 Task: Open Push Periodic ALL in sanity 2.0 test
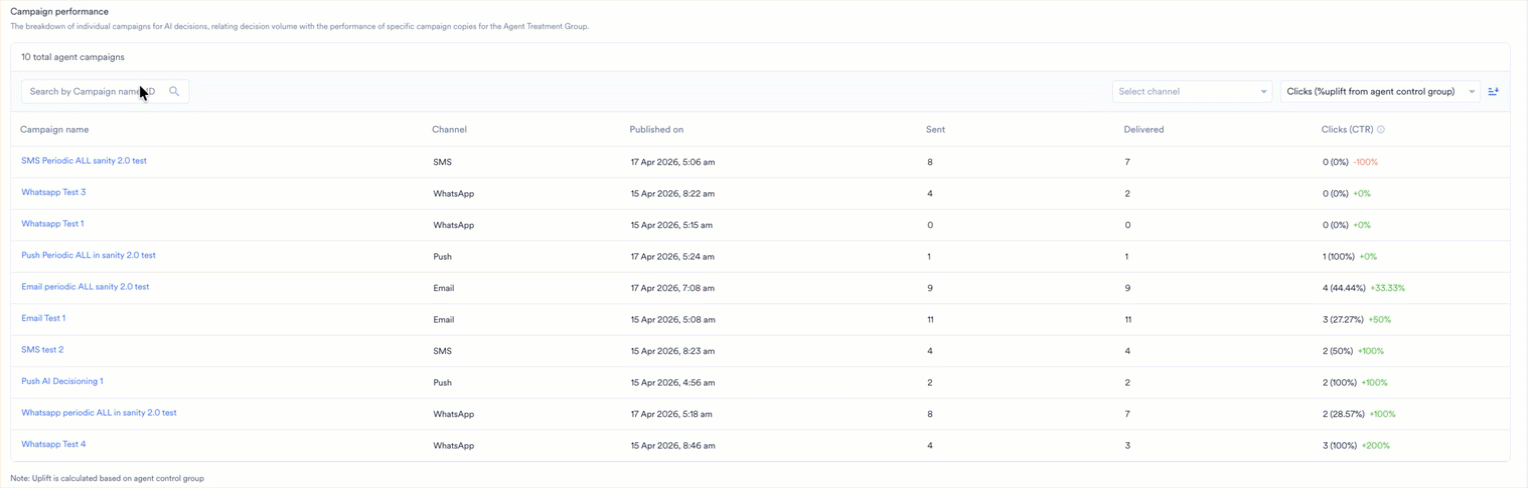(x=88, y=255)
